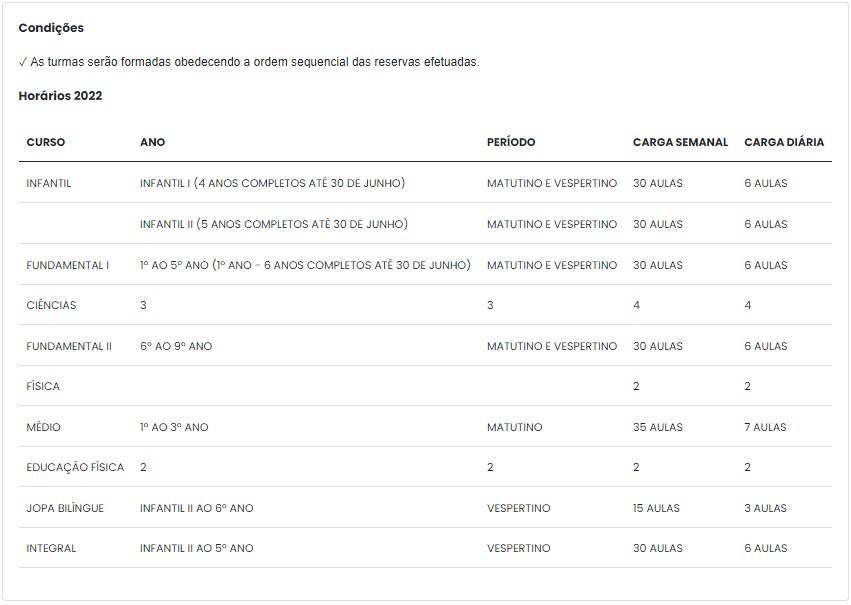Click the CURSO column header

point(46,142)
